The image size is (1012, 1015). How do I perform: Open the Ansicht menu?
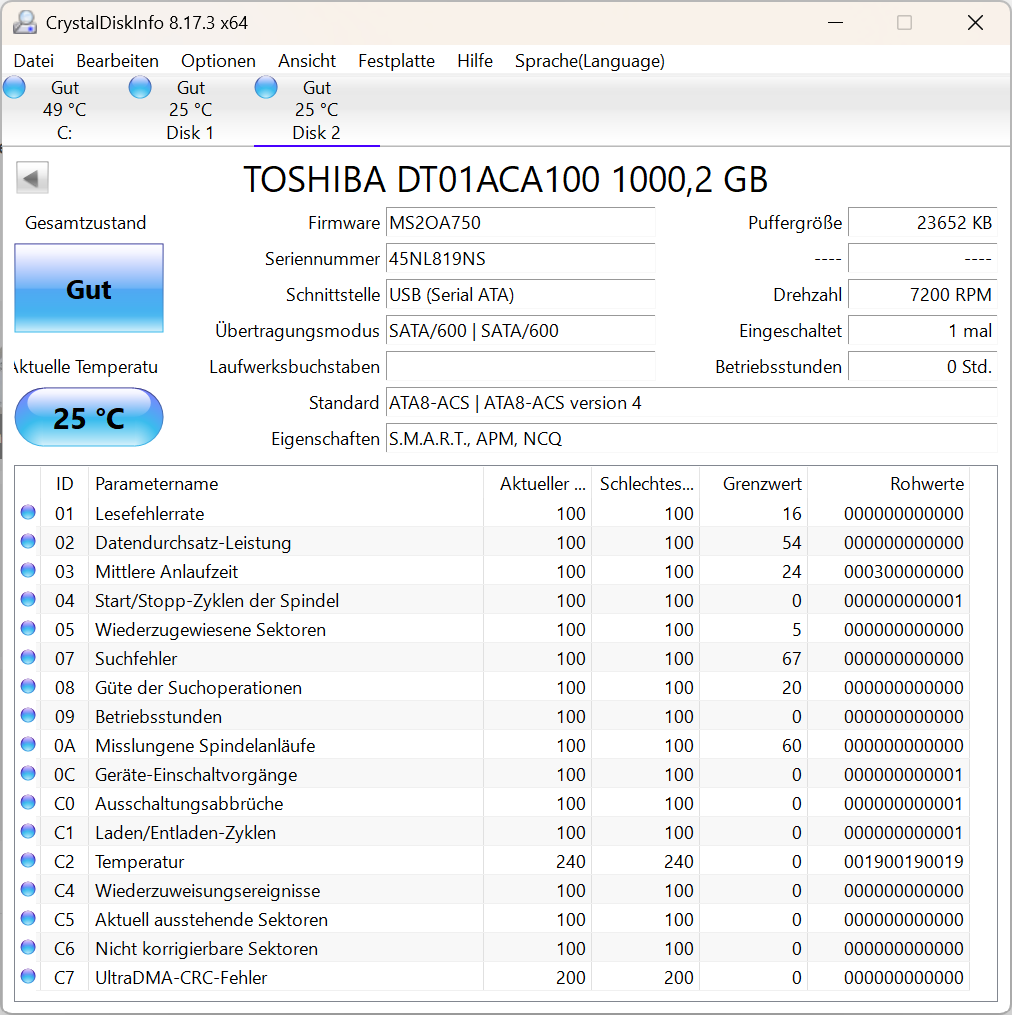307,61
